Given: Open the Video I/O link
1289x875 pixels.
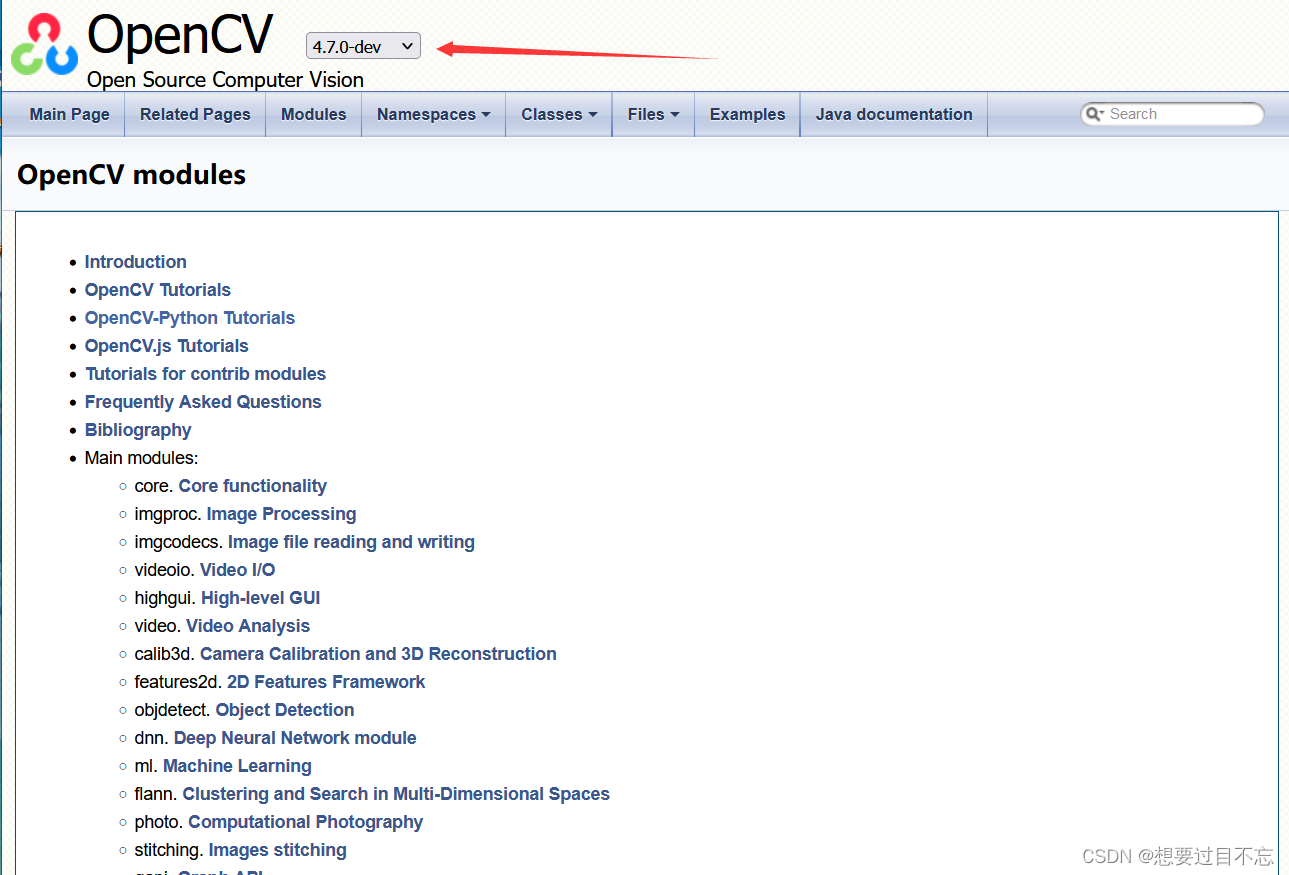Looking at the screenshot, I should click(x=237, y=570).
